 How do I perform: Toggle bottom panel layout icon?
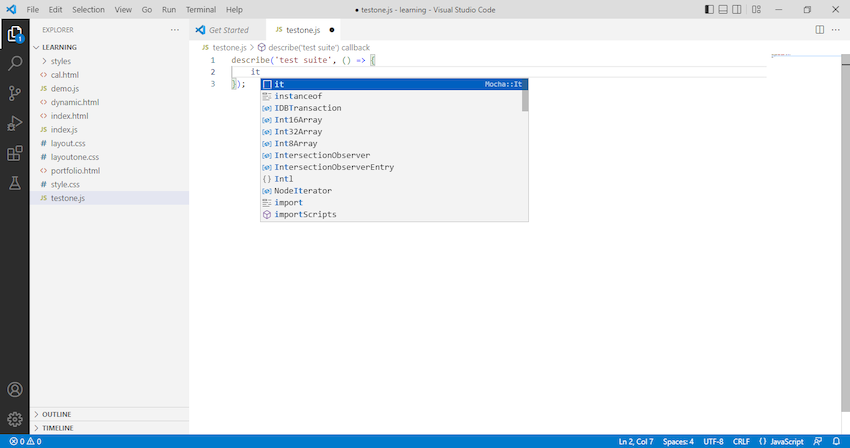tap(723, 9)
